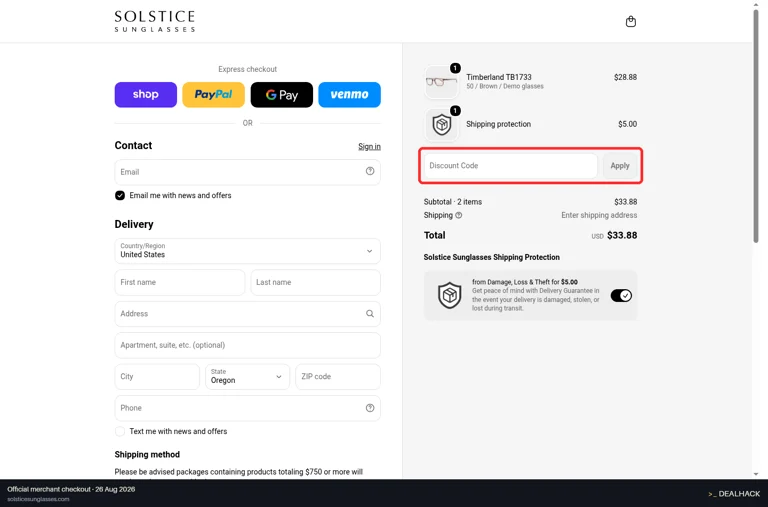This screenshot has width=768, height=507.
Task: Click the Shipping method heading
Action: (147, 455)
